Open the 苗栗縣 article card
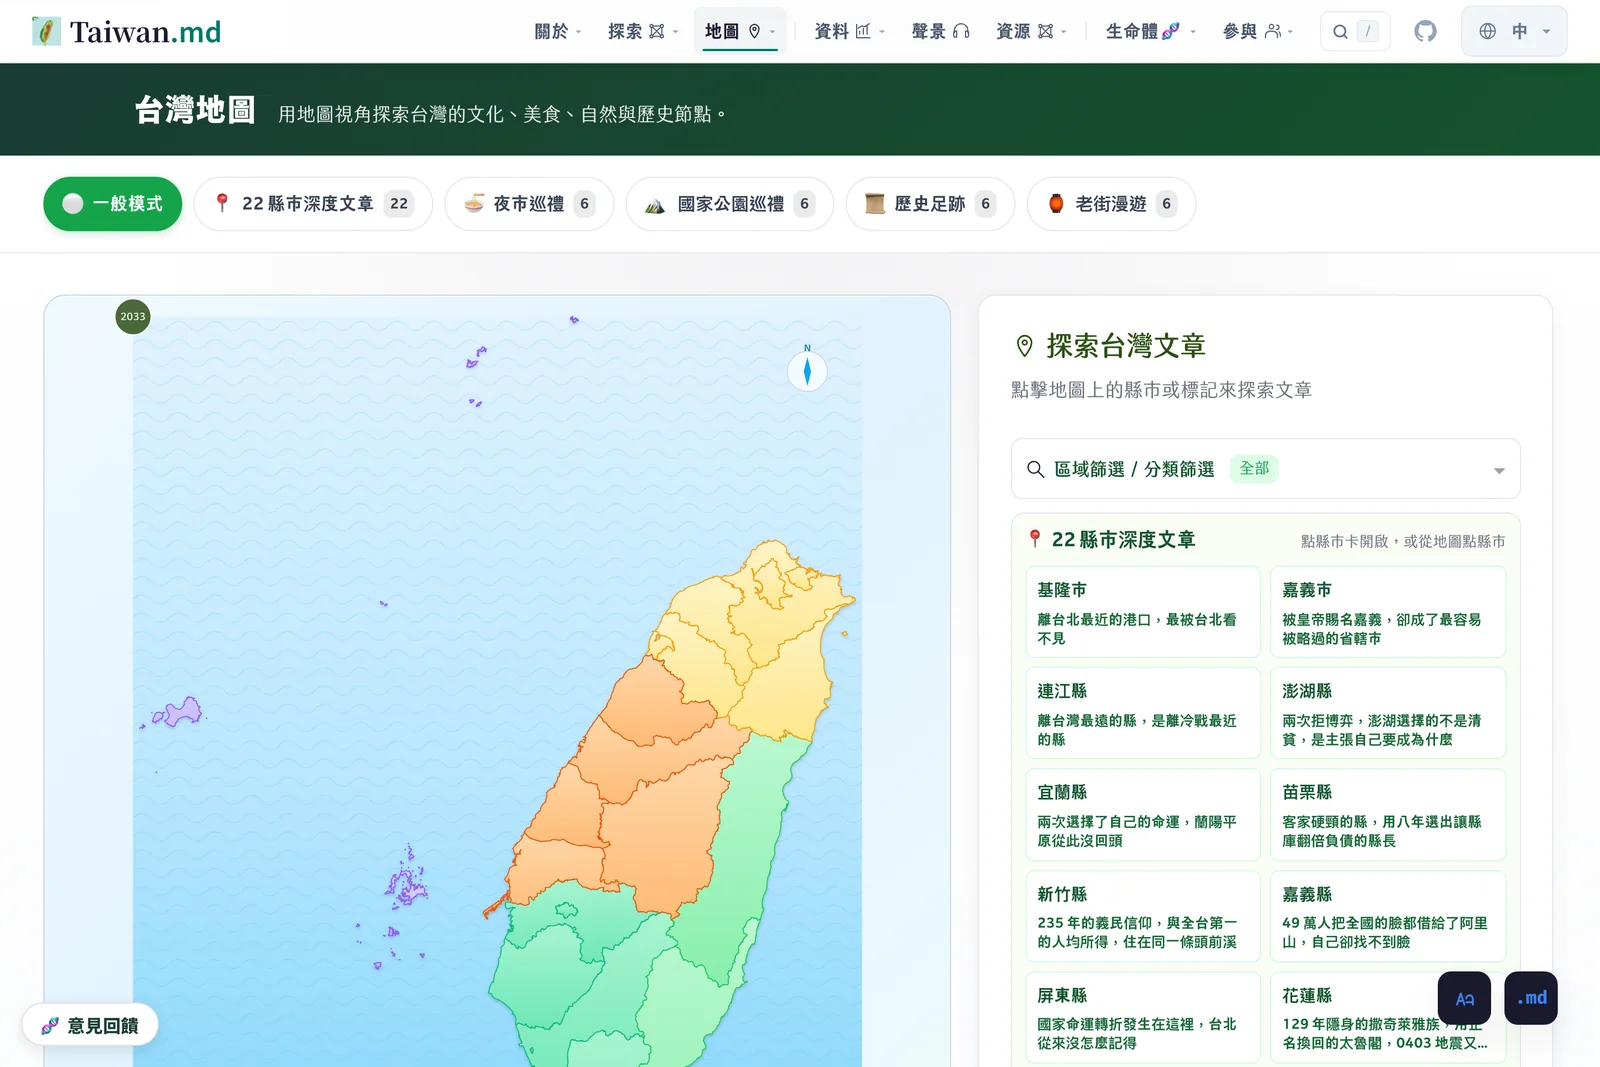 1388,814
